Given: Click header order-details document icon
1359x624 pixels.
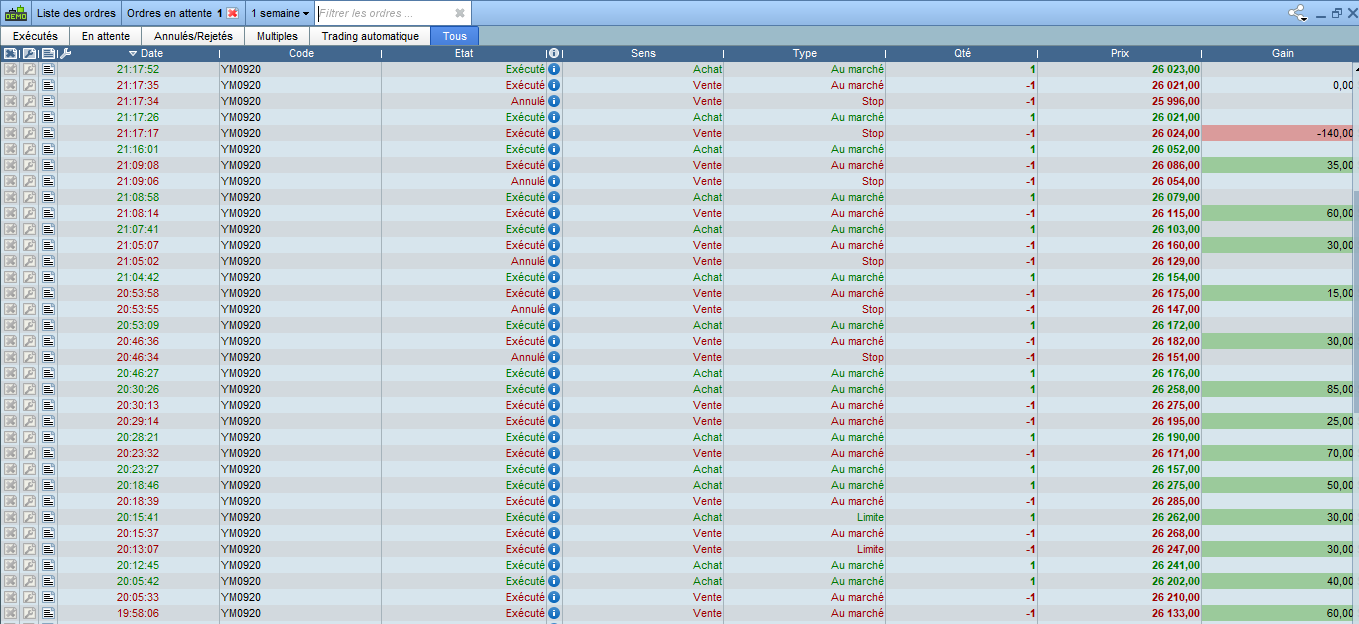Looking at the screenshot, I should point(49,53).
